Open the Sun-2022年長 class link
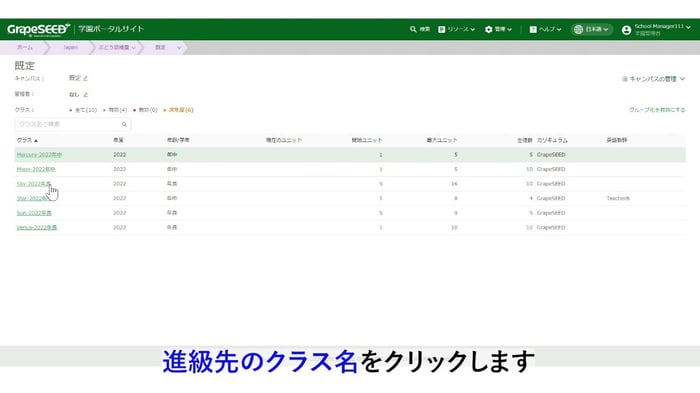The width and height of the screenshot is (700, 393). 34,213
